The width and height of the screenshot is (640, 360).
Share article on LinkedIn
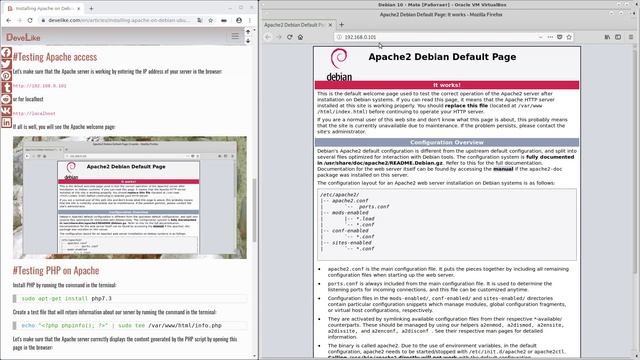(6, 122)
